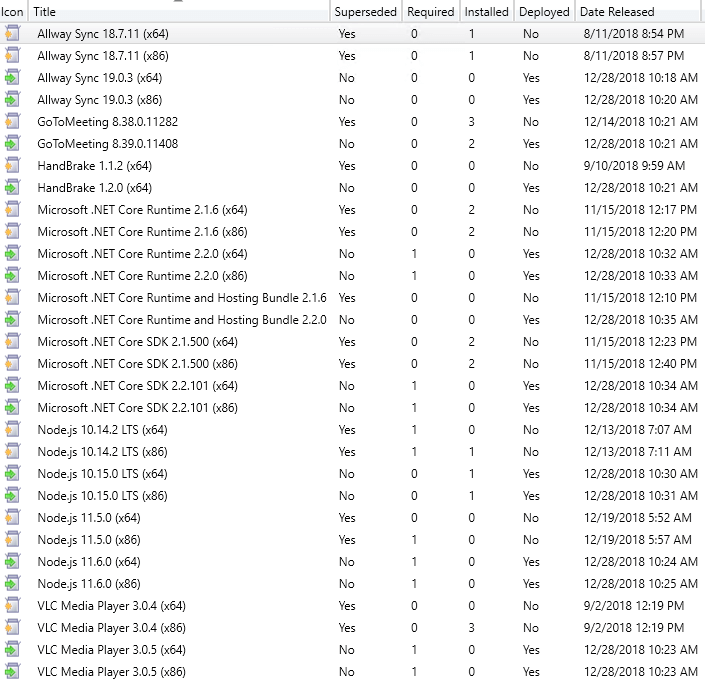Click the icon for VLC Media Player 3.0.4 (x64)

pos(13,606)
